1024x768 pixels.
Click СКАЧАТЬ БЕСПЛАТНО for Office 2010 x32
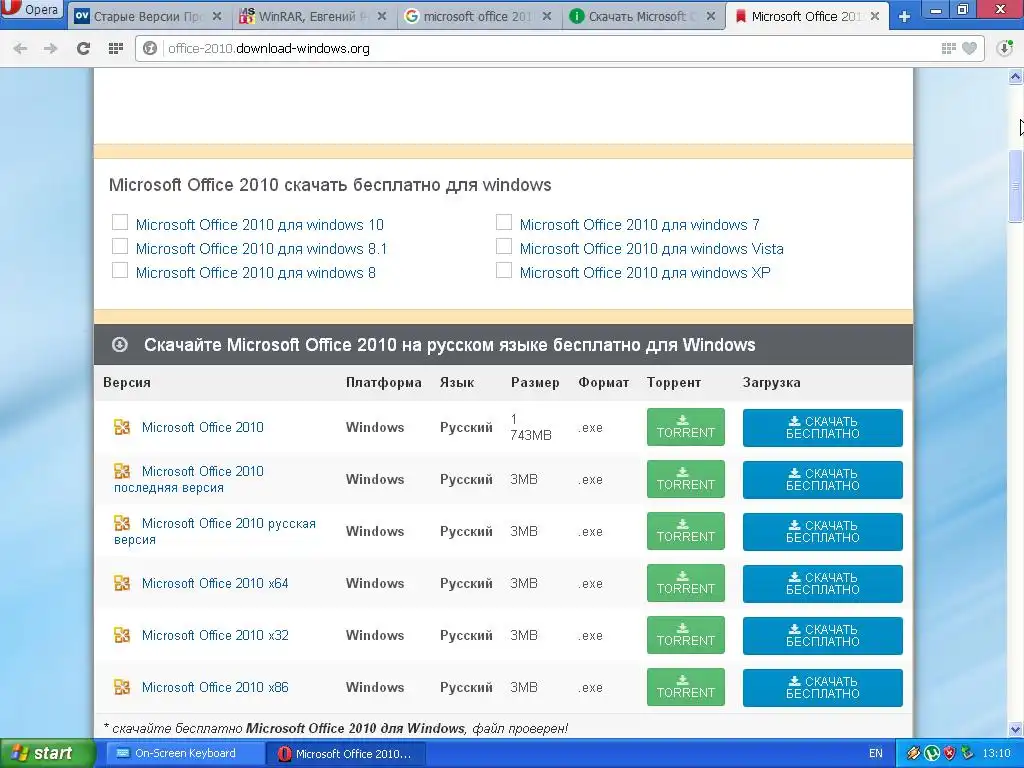coord(823,635)
